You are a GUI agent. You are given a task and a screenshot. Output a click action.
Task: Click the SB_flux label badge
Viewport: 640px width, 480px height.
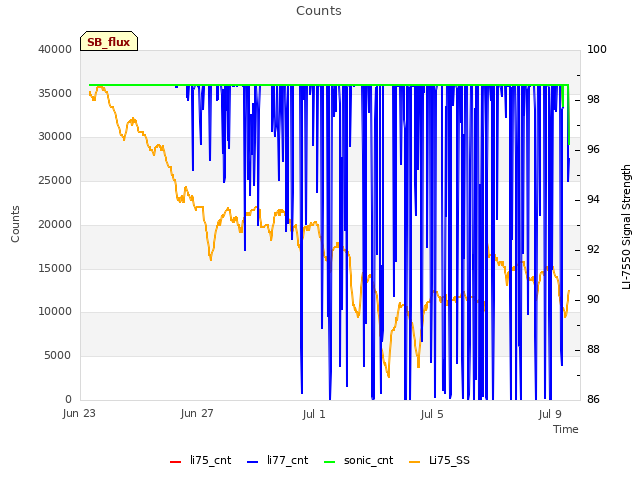point(109,41)
